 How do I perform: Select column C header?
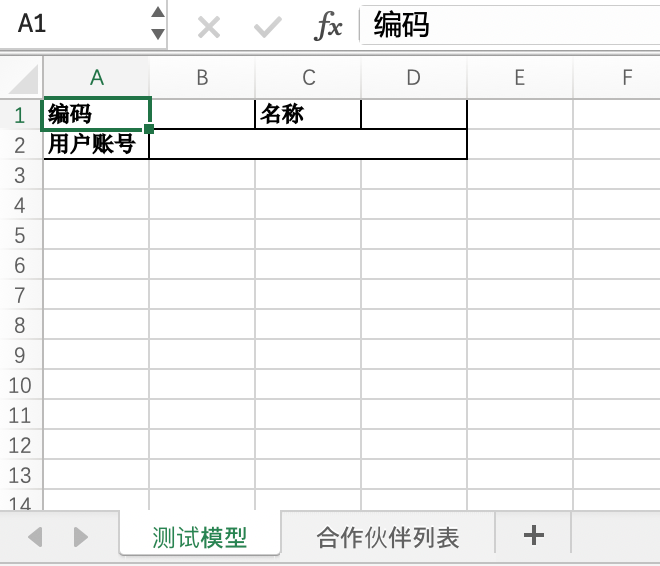click(x=308, y=78)
